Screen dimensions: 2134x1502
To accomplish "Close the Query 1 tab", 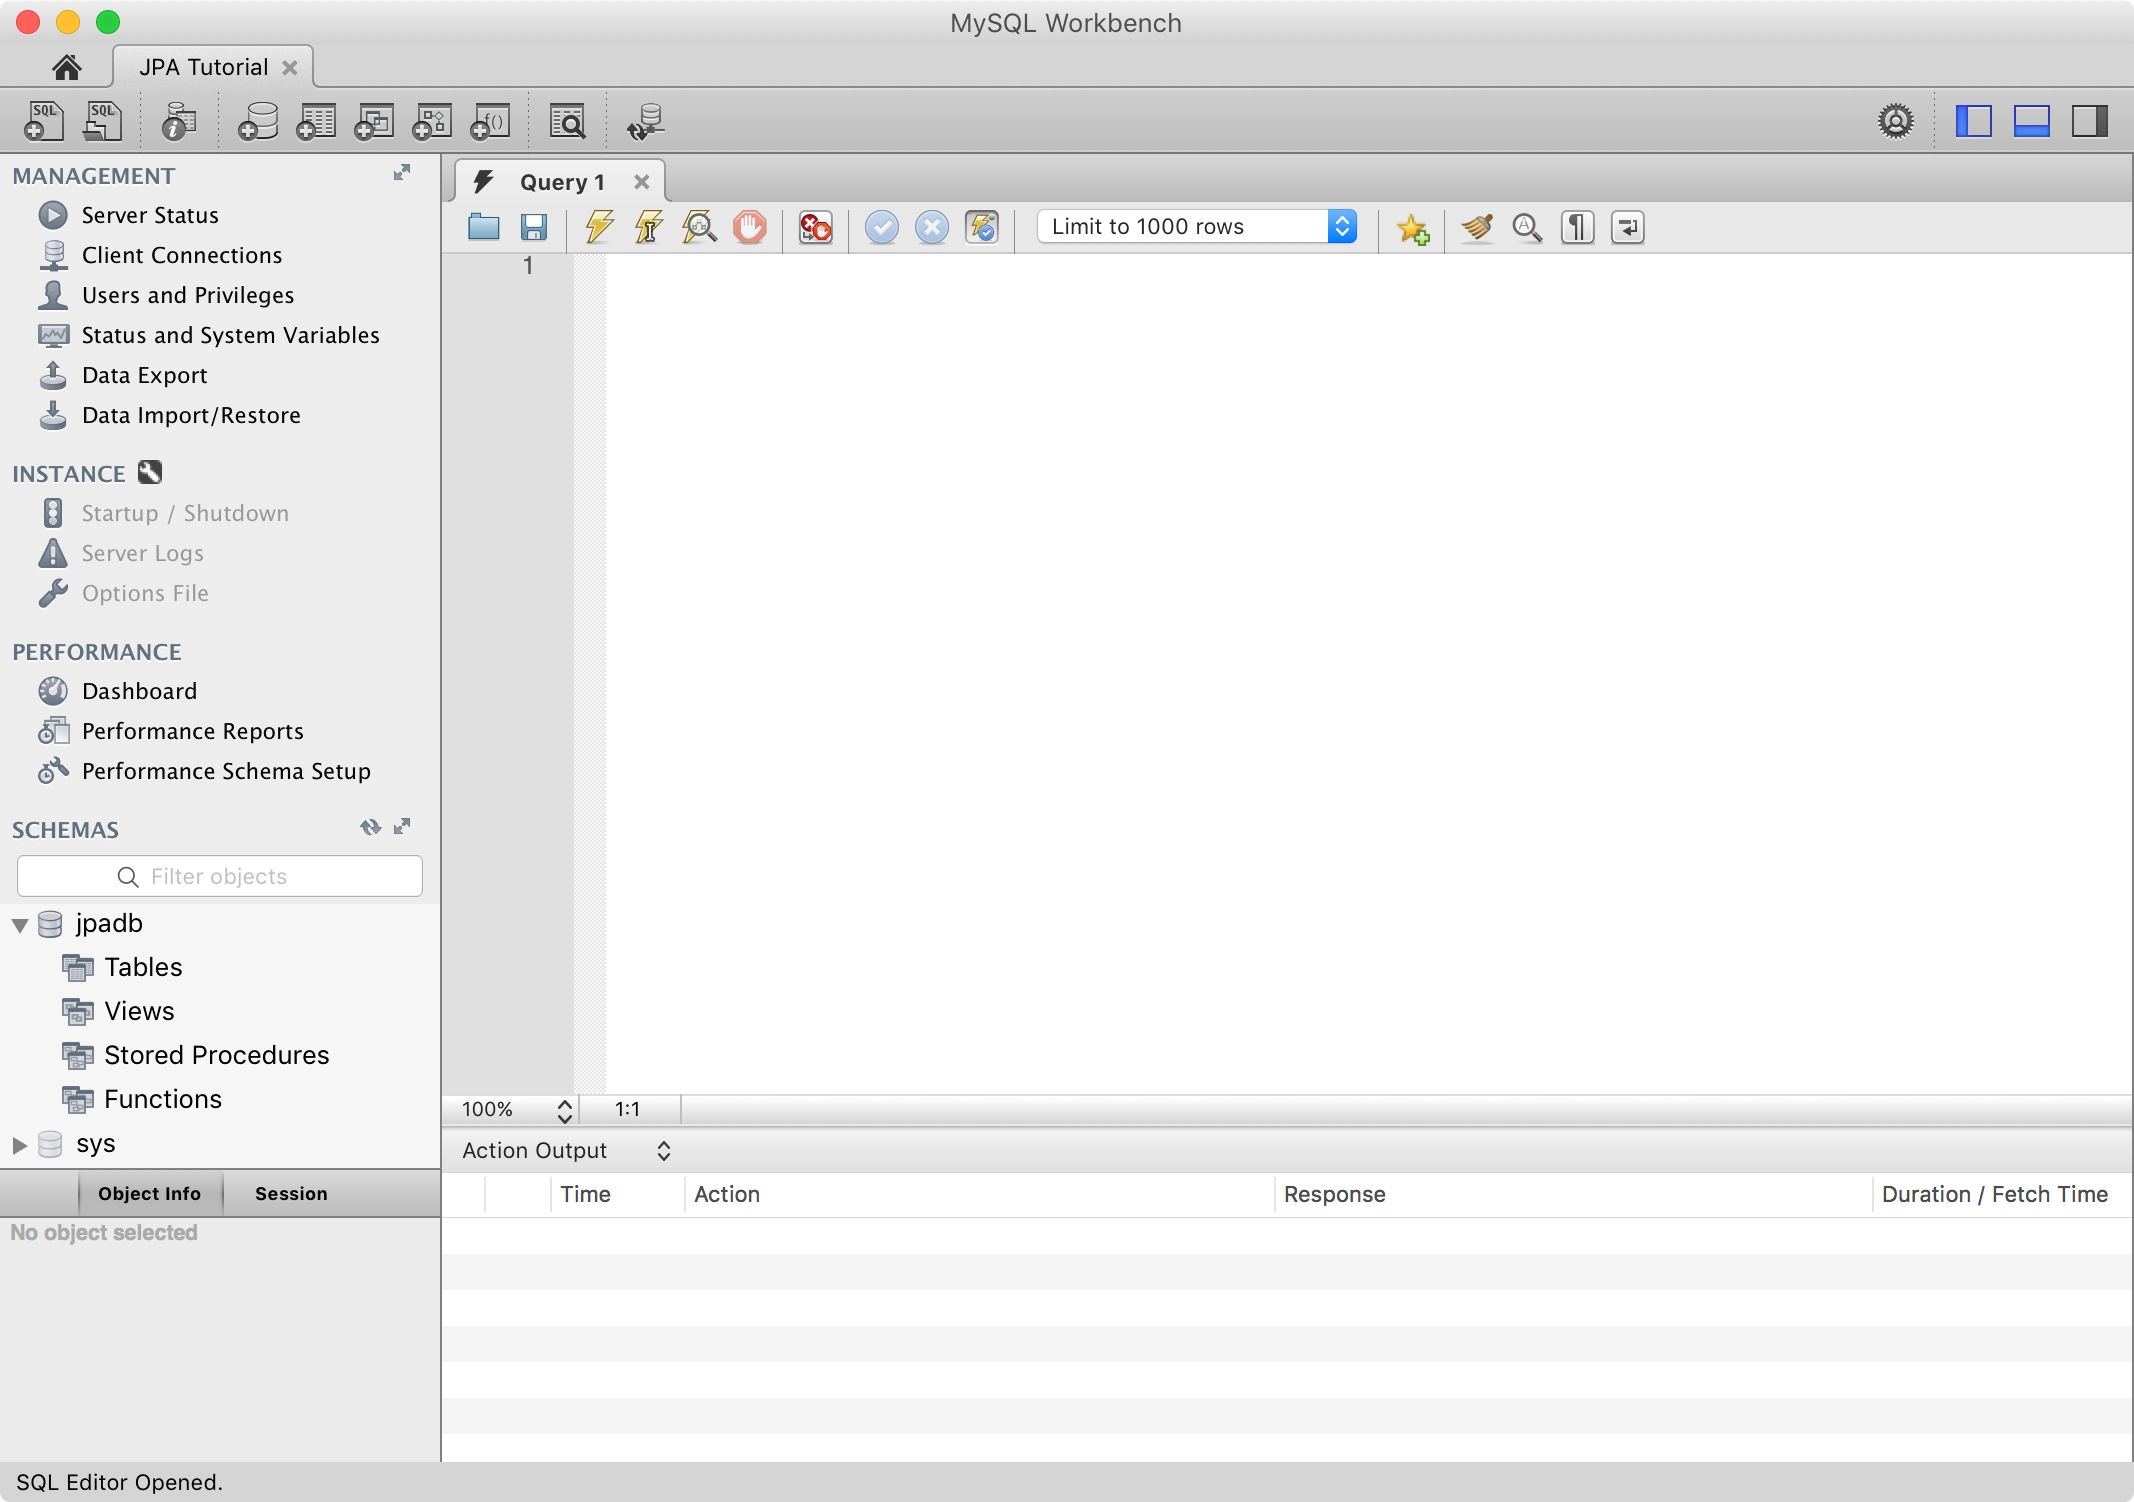I will (642, 182).
